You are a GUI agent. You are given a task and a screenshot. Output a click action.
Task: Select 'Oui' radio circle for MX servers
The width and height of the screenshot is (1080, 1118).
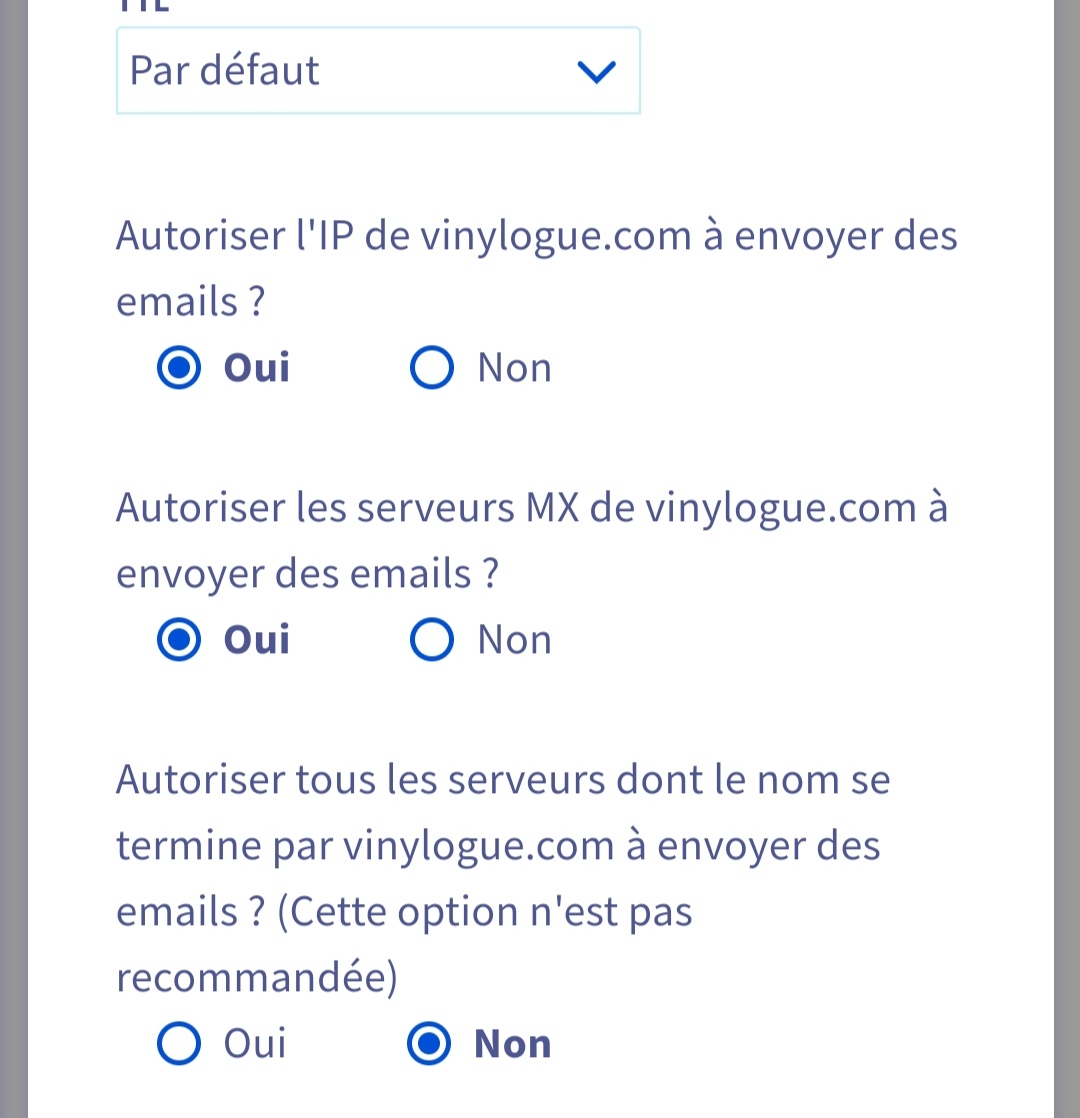(x=180, y=640)
